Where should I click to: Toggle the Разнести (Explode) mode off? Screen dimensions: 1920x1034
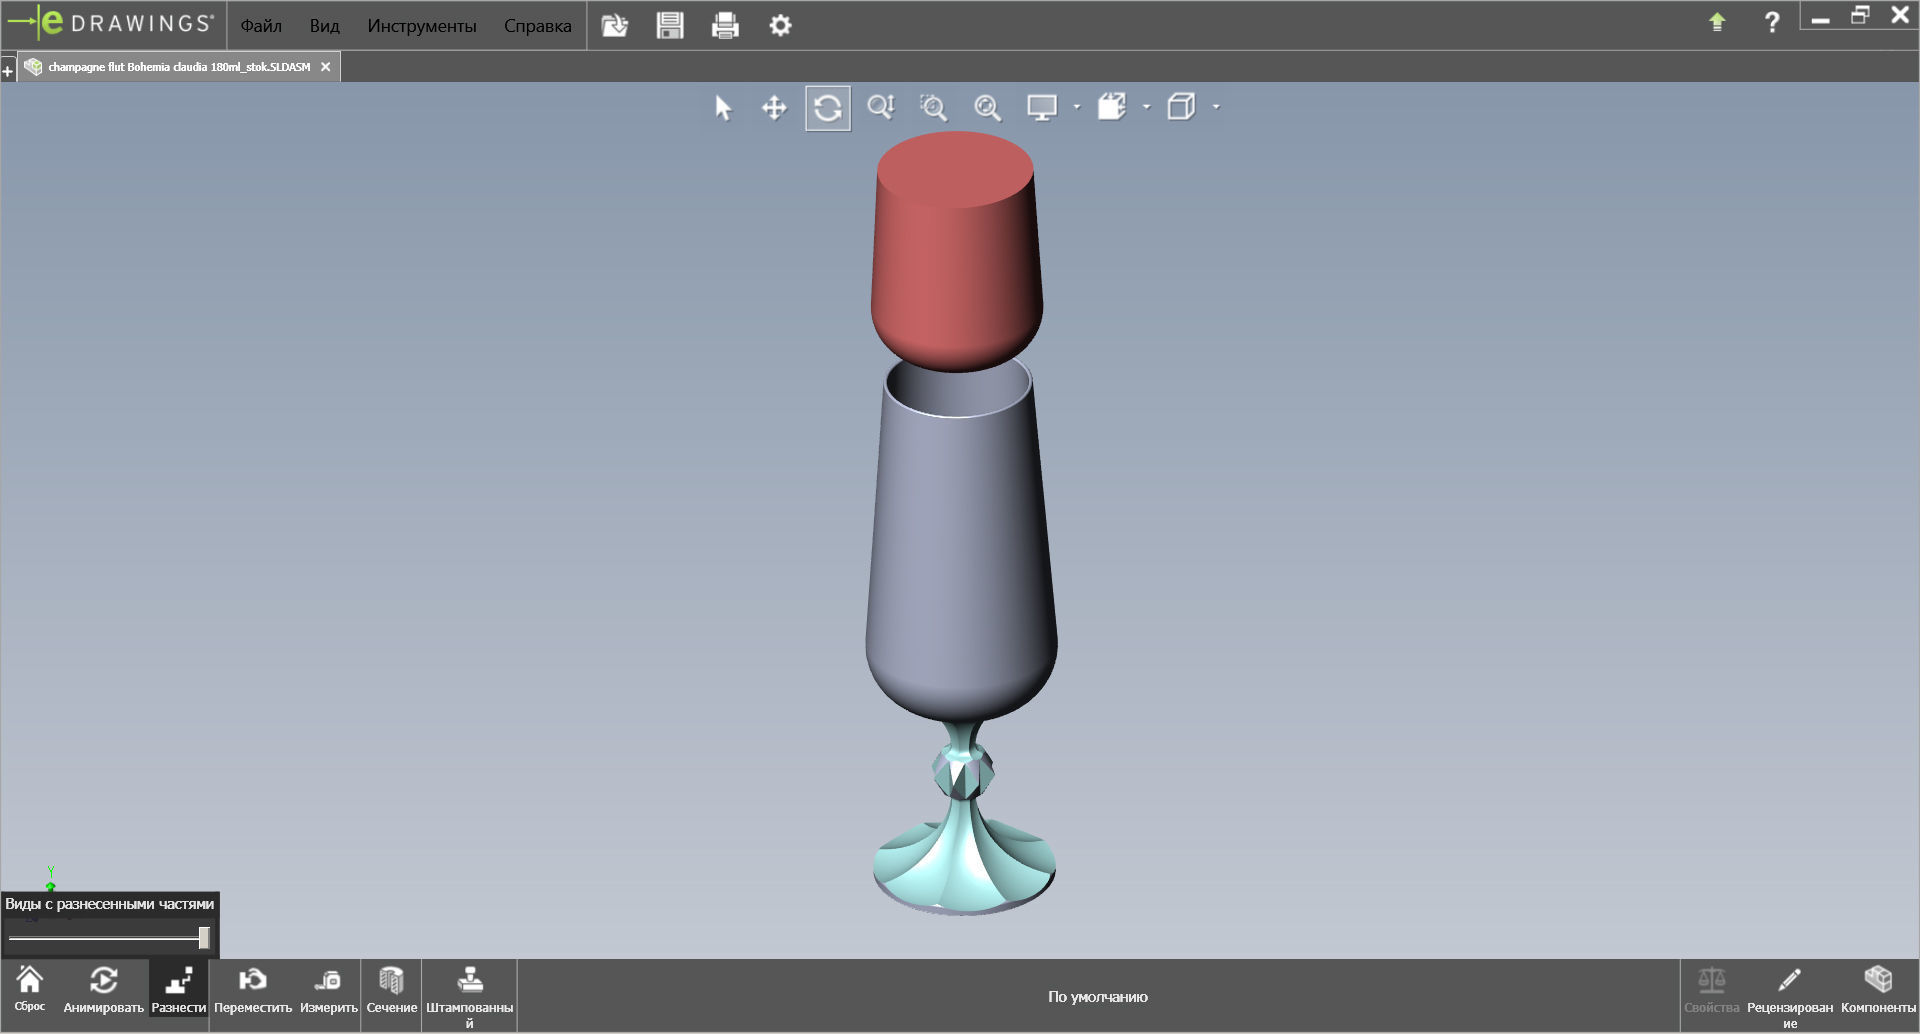178,990
